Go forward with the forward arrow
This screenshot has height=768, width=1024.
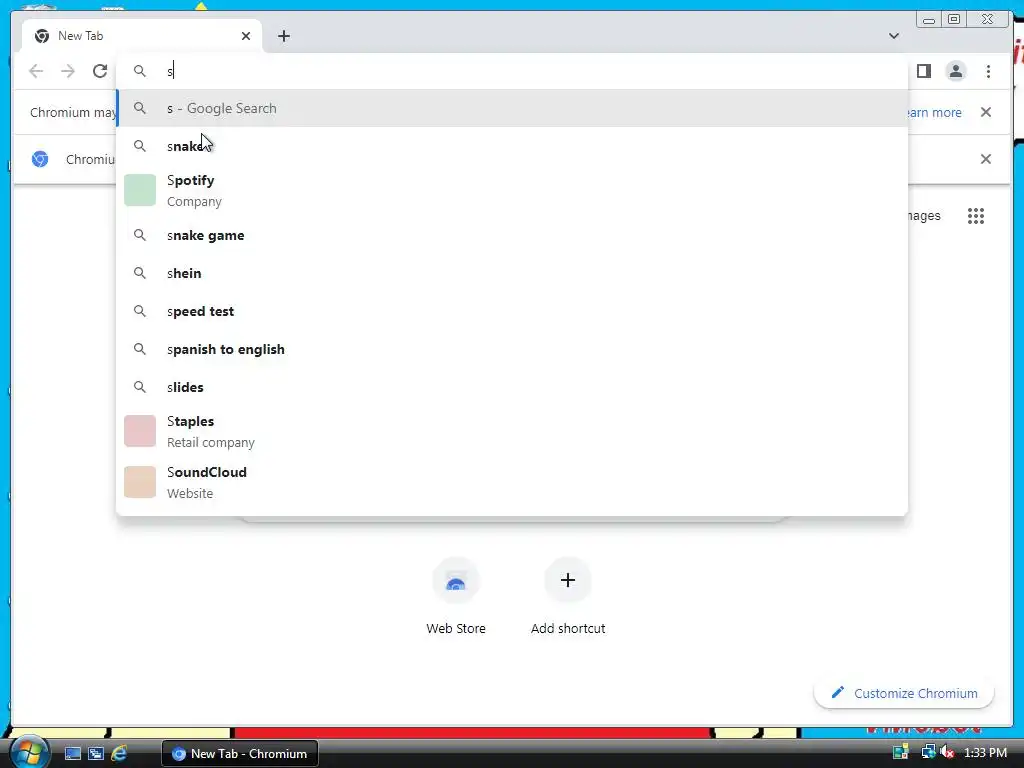[x=68, y=71]
